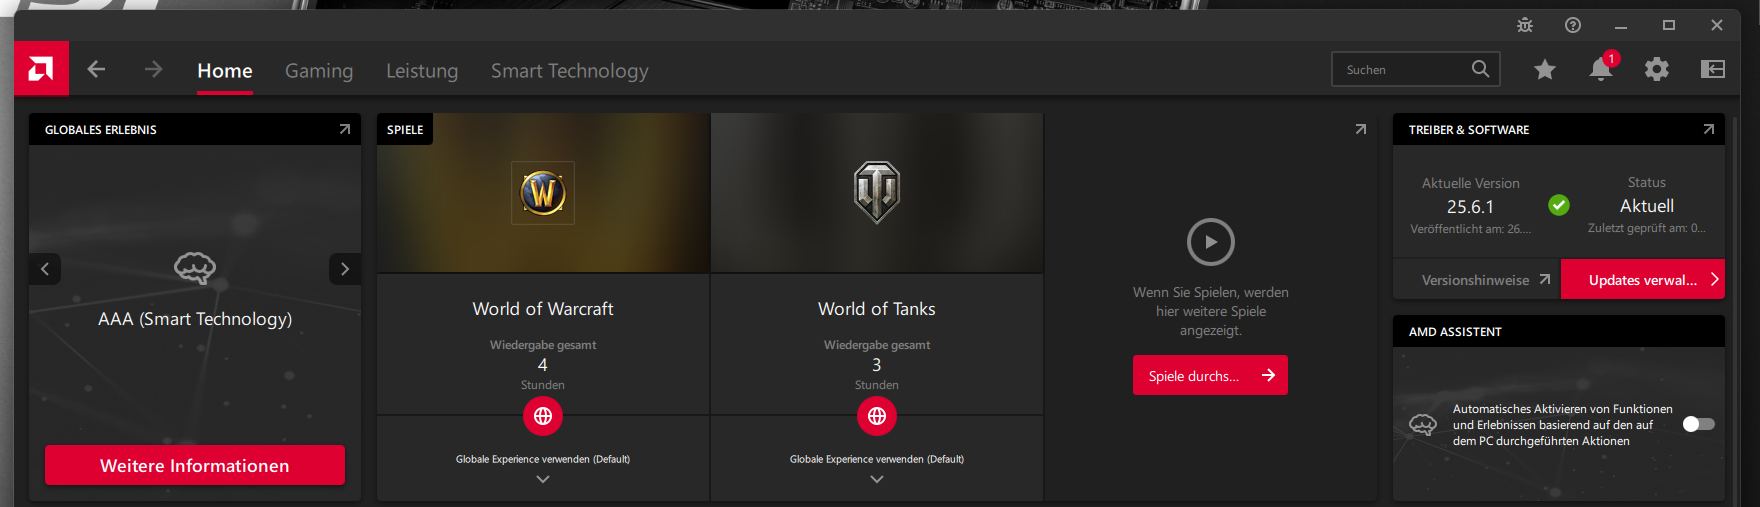The width and height of the screenshot is (1760, 507).
Task: Show next global experience profile
Action: [345, 269]
